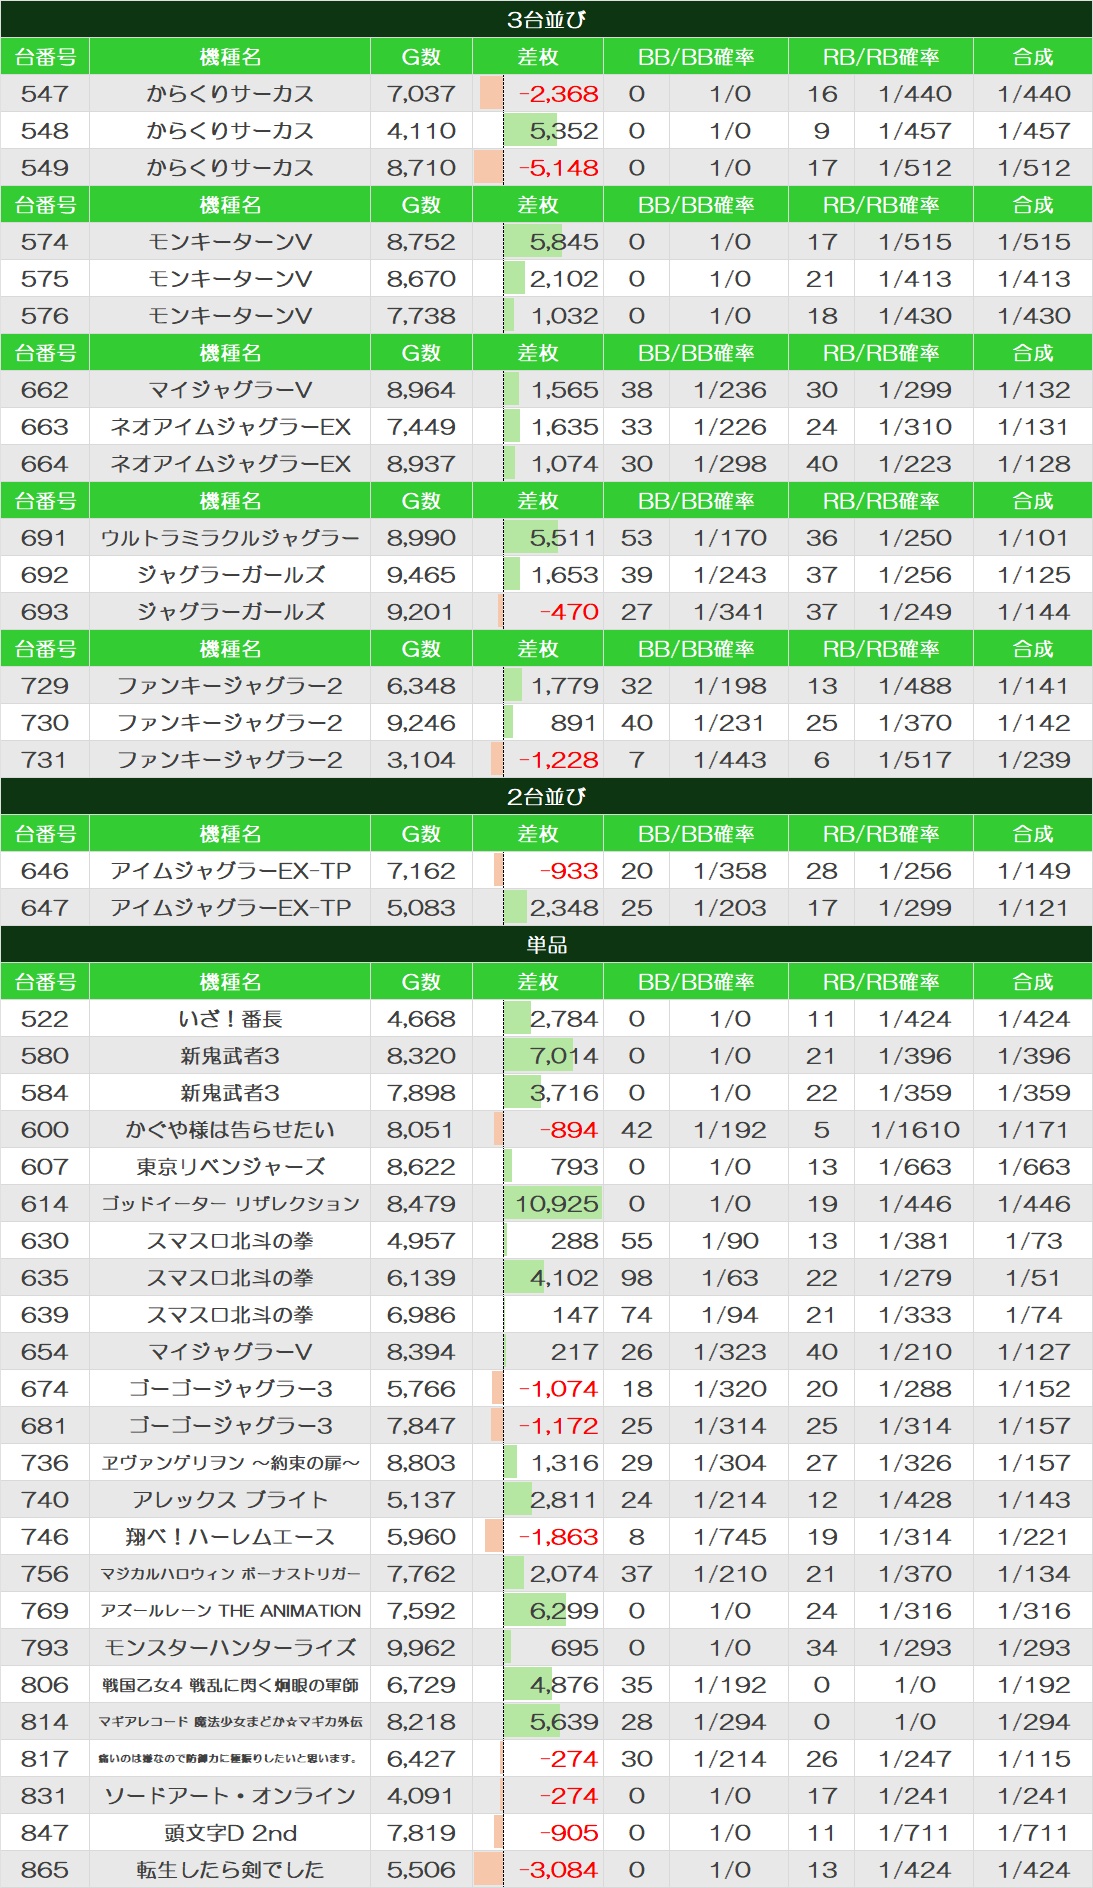Click 翔べ!ハーレムエース machine name

click(x=230, y=1537)
